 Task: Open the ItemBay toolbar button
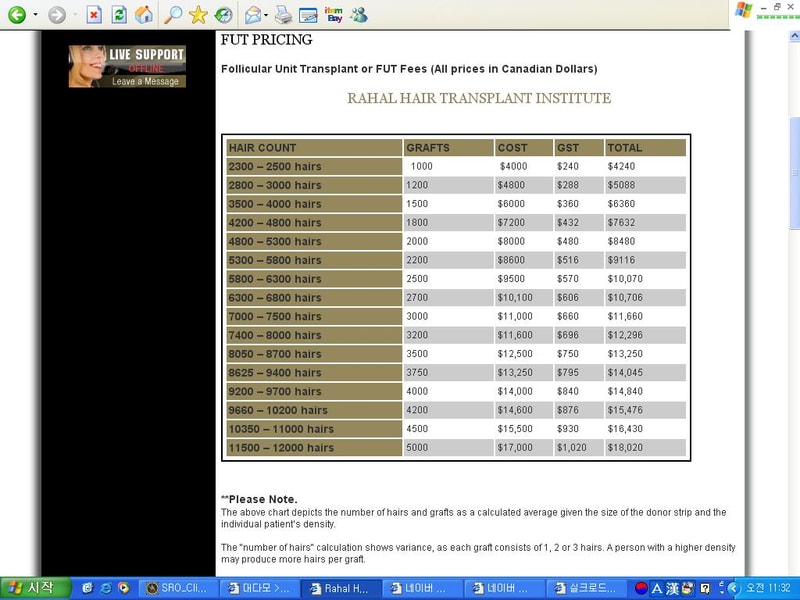click(x=334, y=15)
